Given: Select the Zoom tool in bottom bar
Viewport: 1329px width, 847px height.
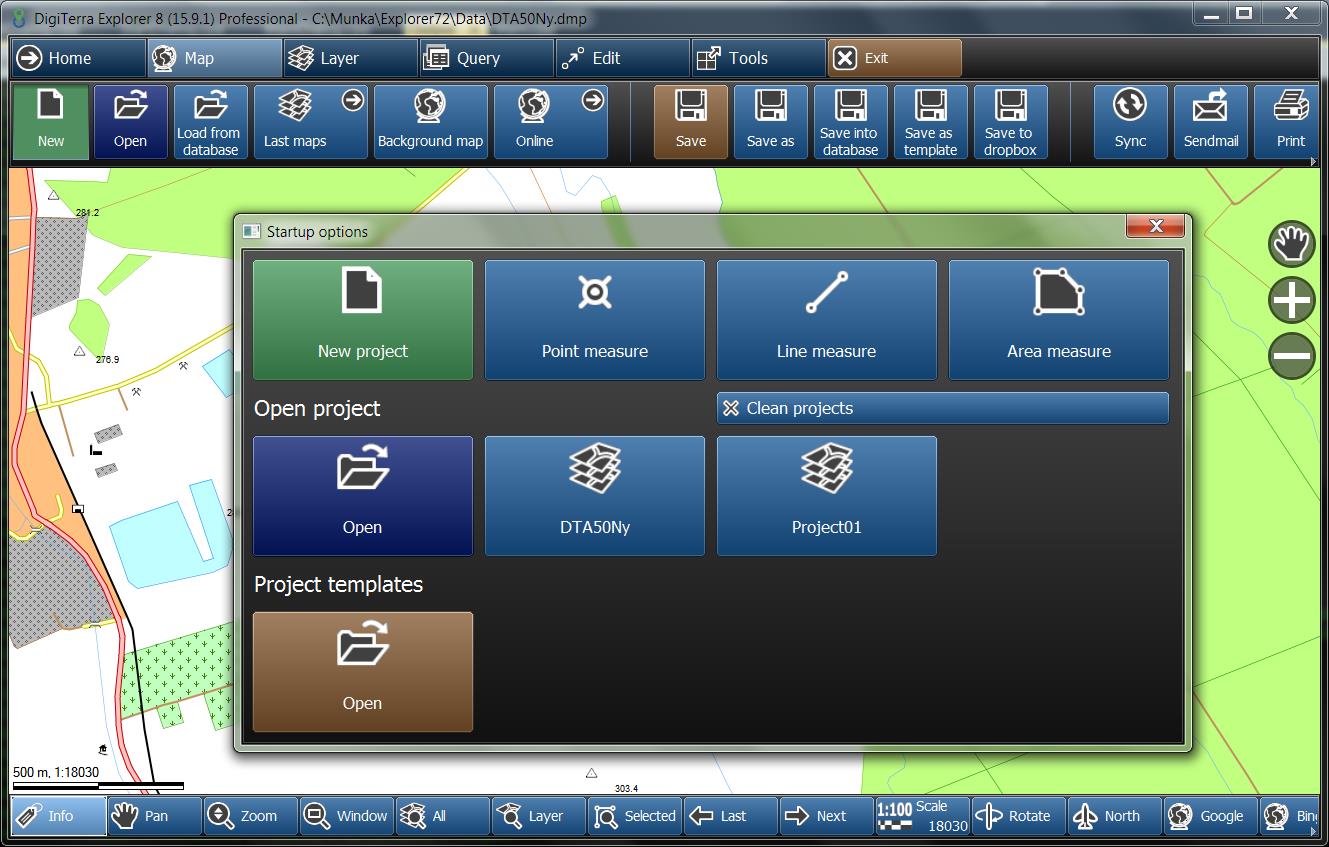Looking at the screenshot, I should (x=251, y=816).
